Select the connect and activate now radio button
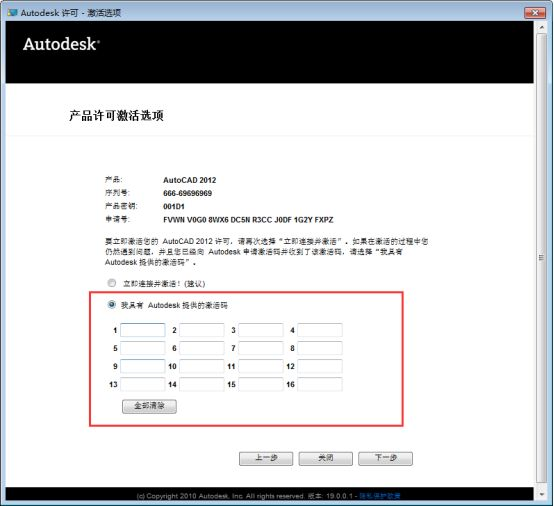This screenshot has height=506, width=554. pos(112,283)
